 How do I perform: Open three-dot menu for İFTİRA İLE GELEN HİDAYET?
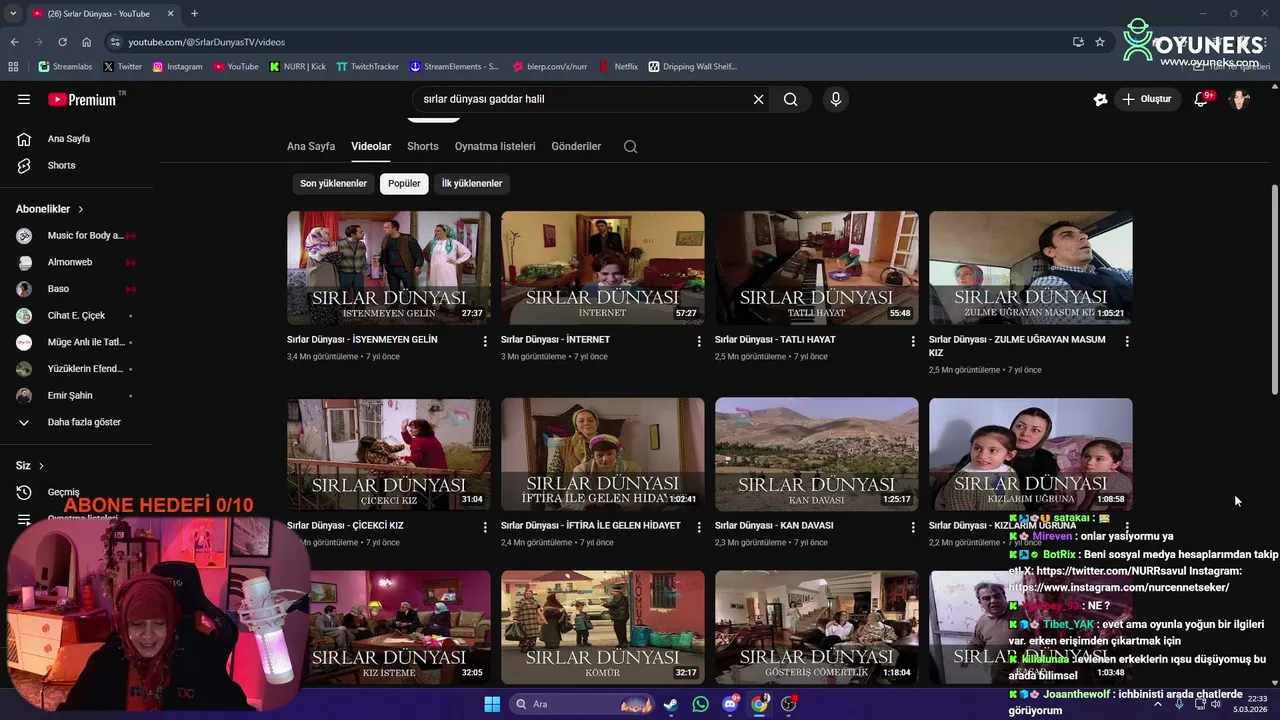(x=699, y=527)
